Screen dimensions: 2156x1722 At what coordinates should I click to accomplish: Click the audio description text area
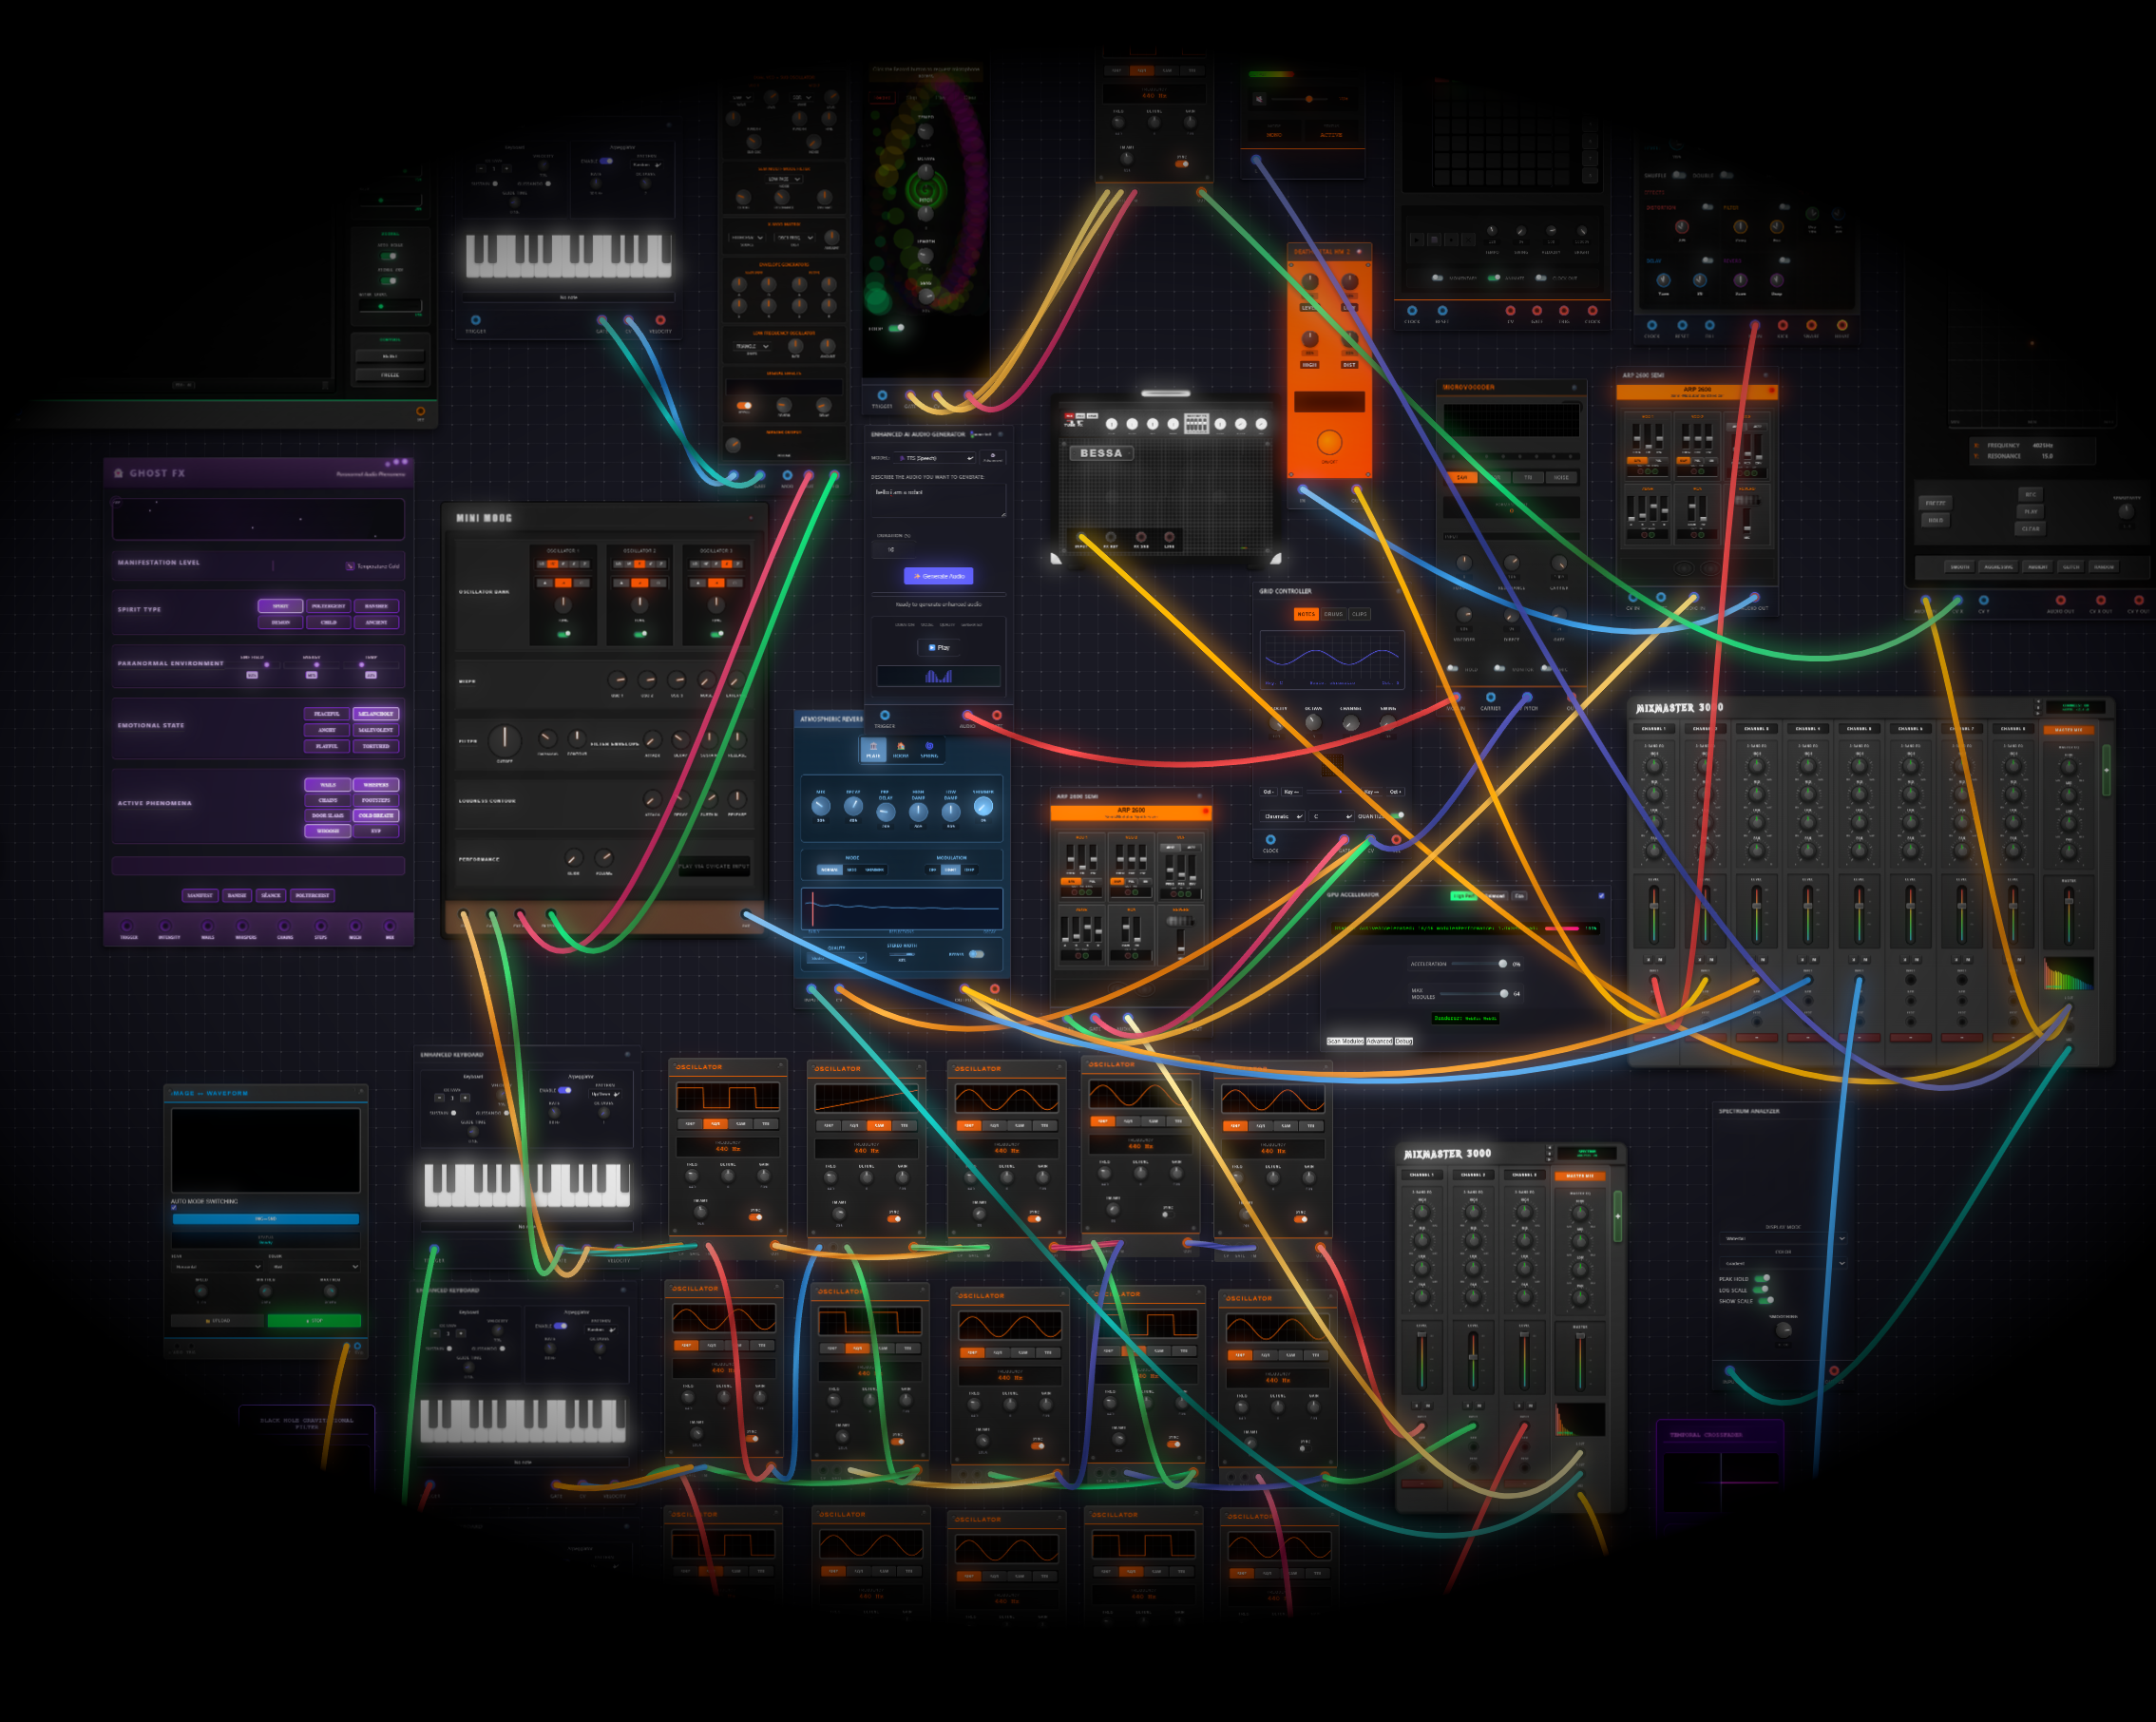point(939,501)
